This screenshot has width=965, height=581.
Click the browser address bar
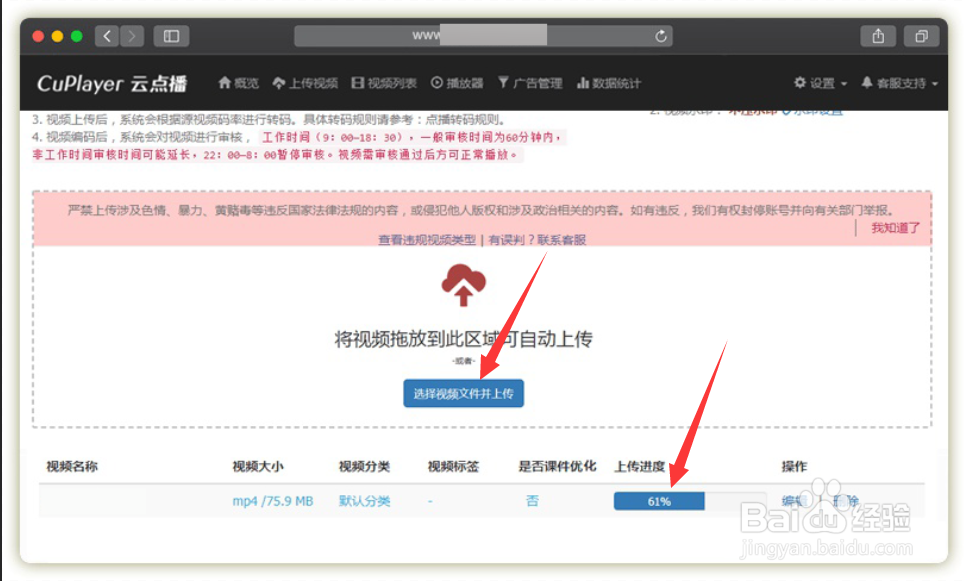(480, 36)
